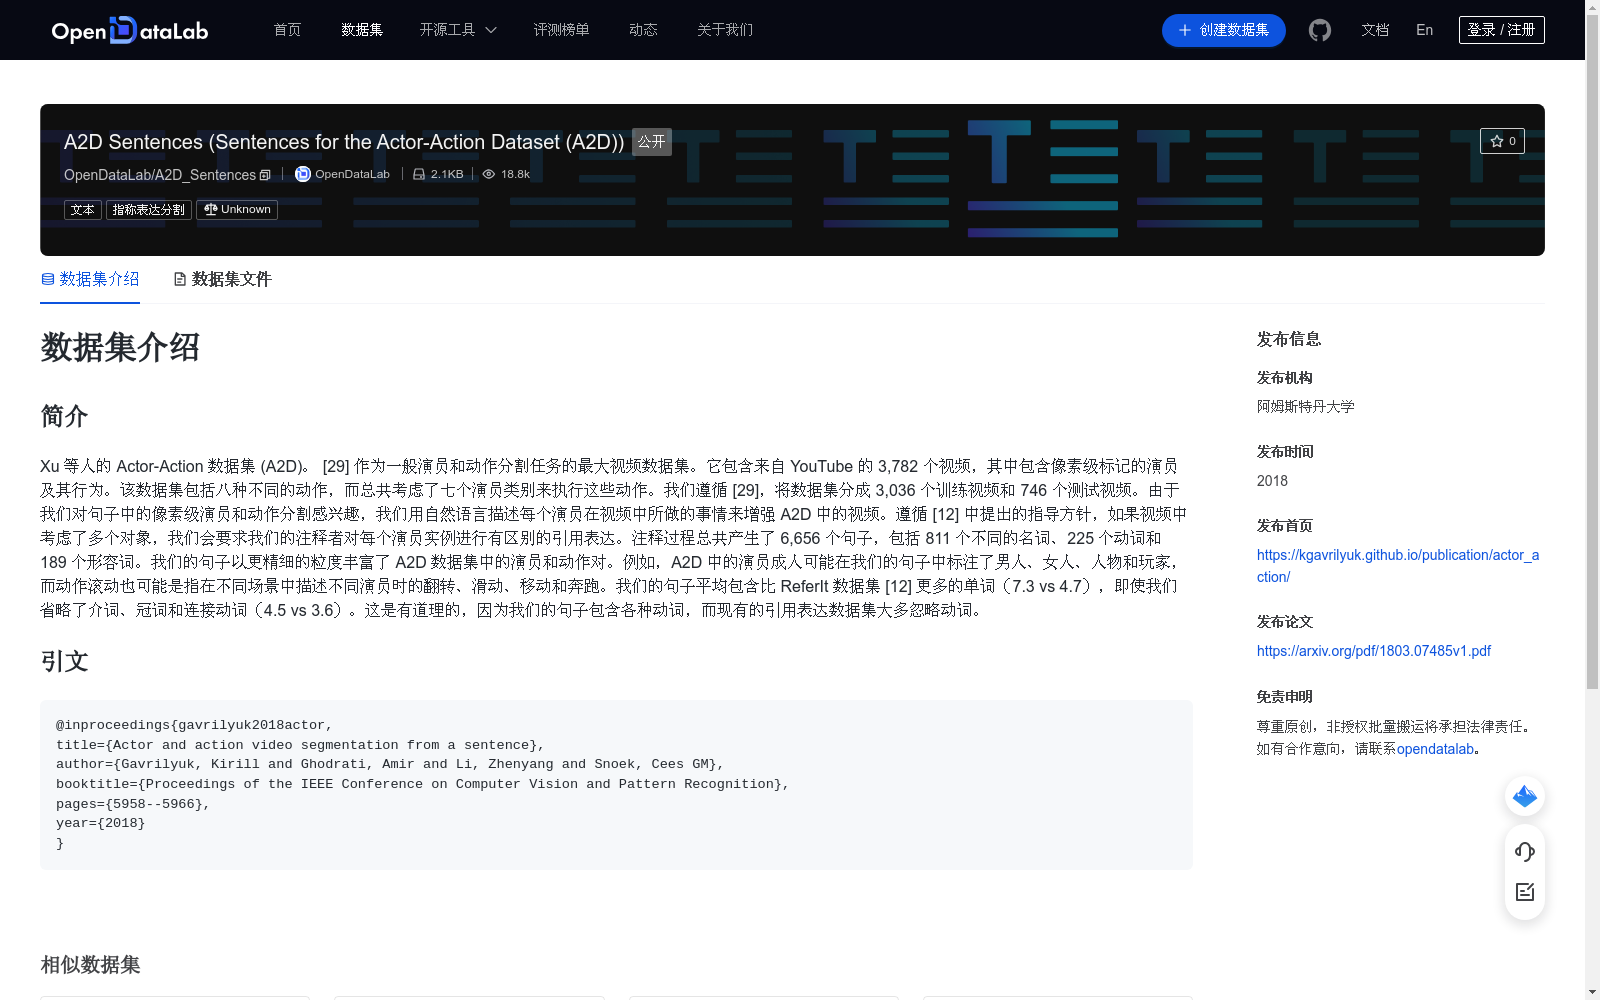Switch to 数据集文件 tab
1600x1000 pixels.
pos(222,279)
